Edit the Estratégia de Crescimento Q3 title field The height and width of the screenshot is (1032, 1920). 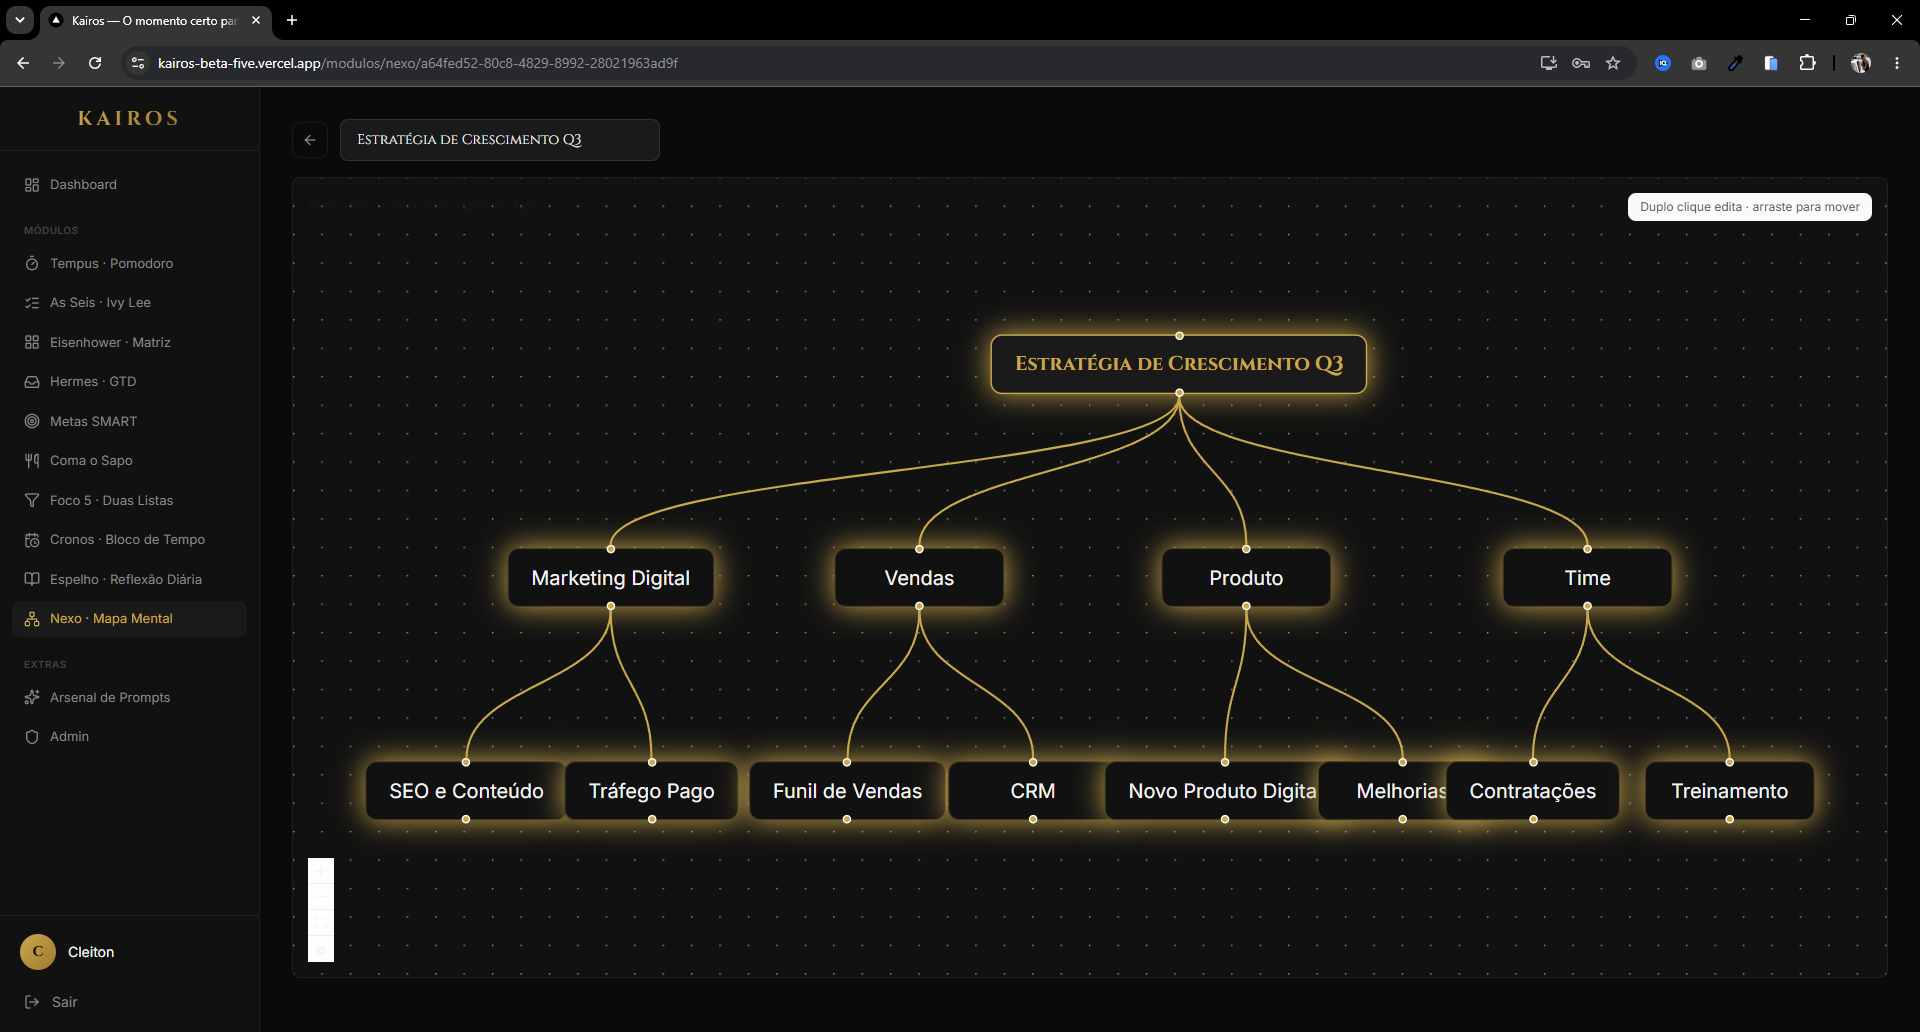pos(500,140)
